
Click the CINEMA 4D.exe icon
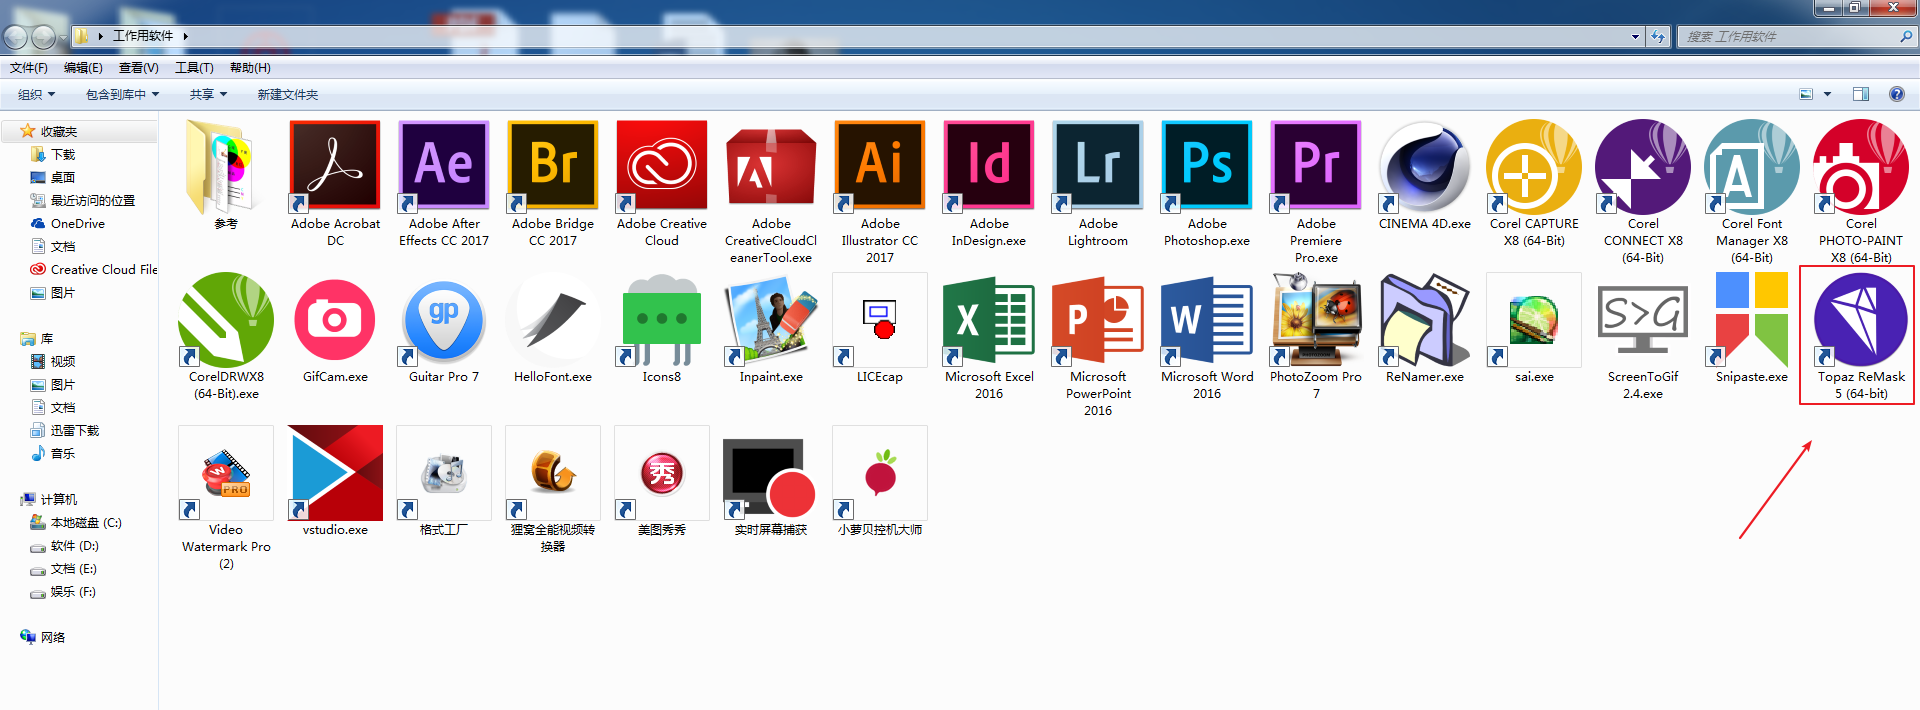pyautogui.click(x=1425, y=166)
